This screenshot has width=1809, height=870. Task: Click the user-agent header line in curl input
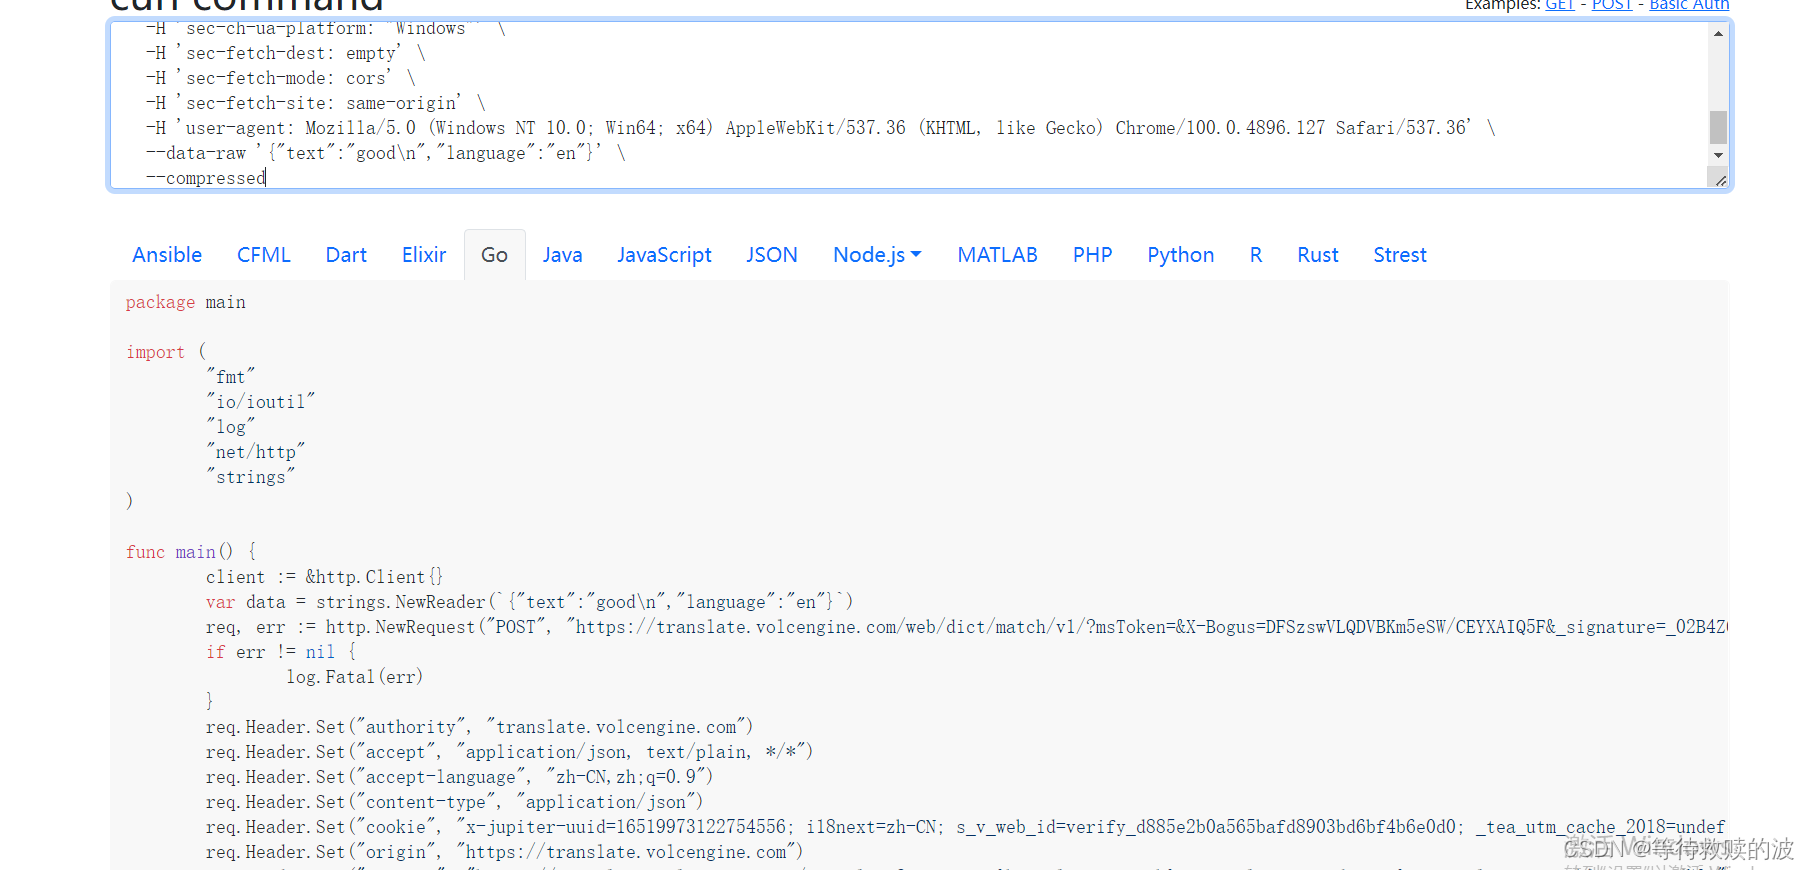tap(821, 128)
